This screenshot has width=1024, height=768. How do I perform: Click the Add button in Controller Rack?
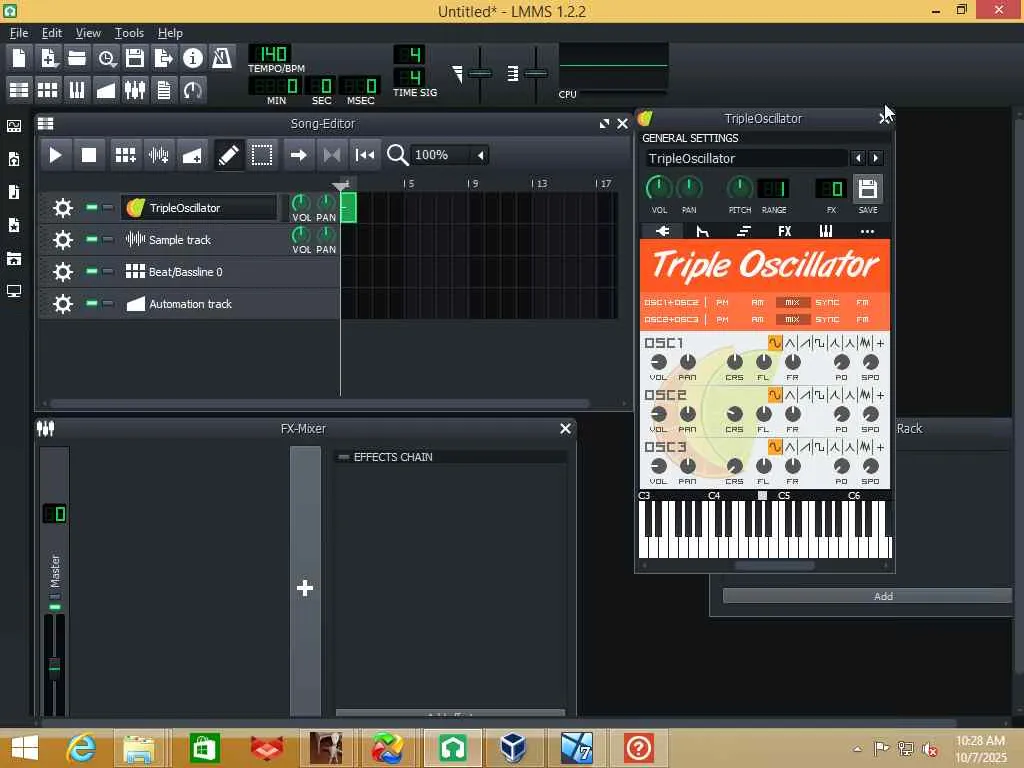867,596
